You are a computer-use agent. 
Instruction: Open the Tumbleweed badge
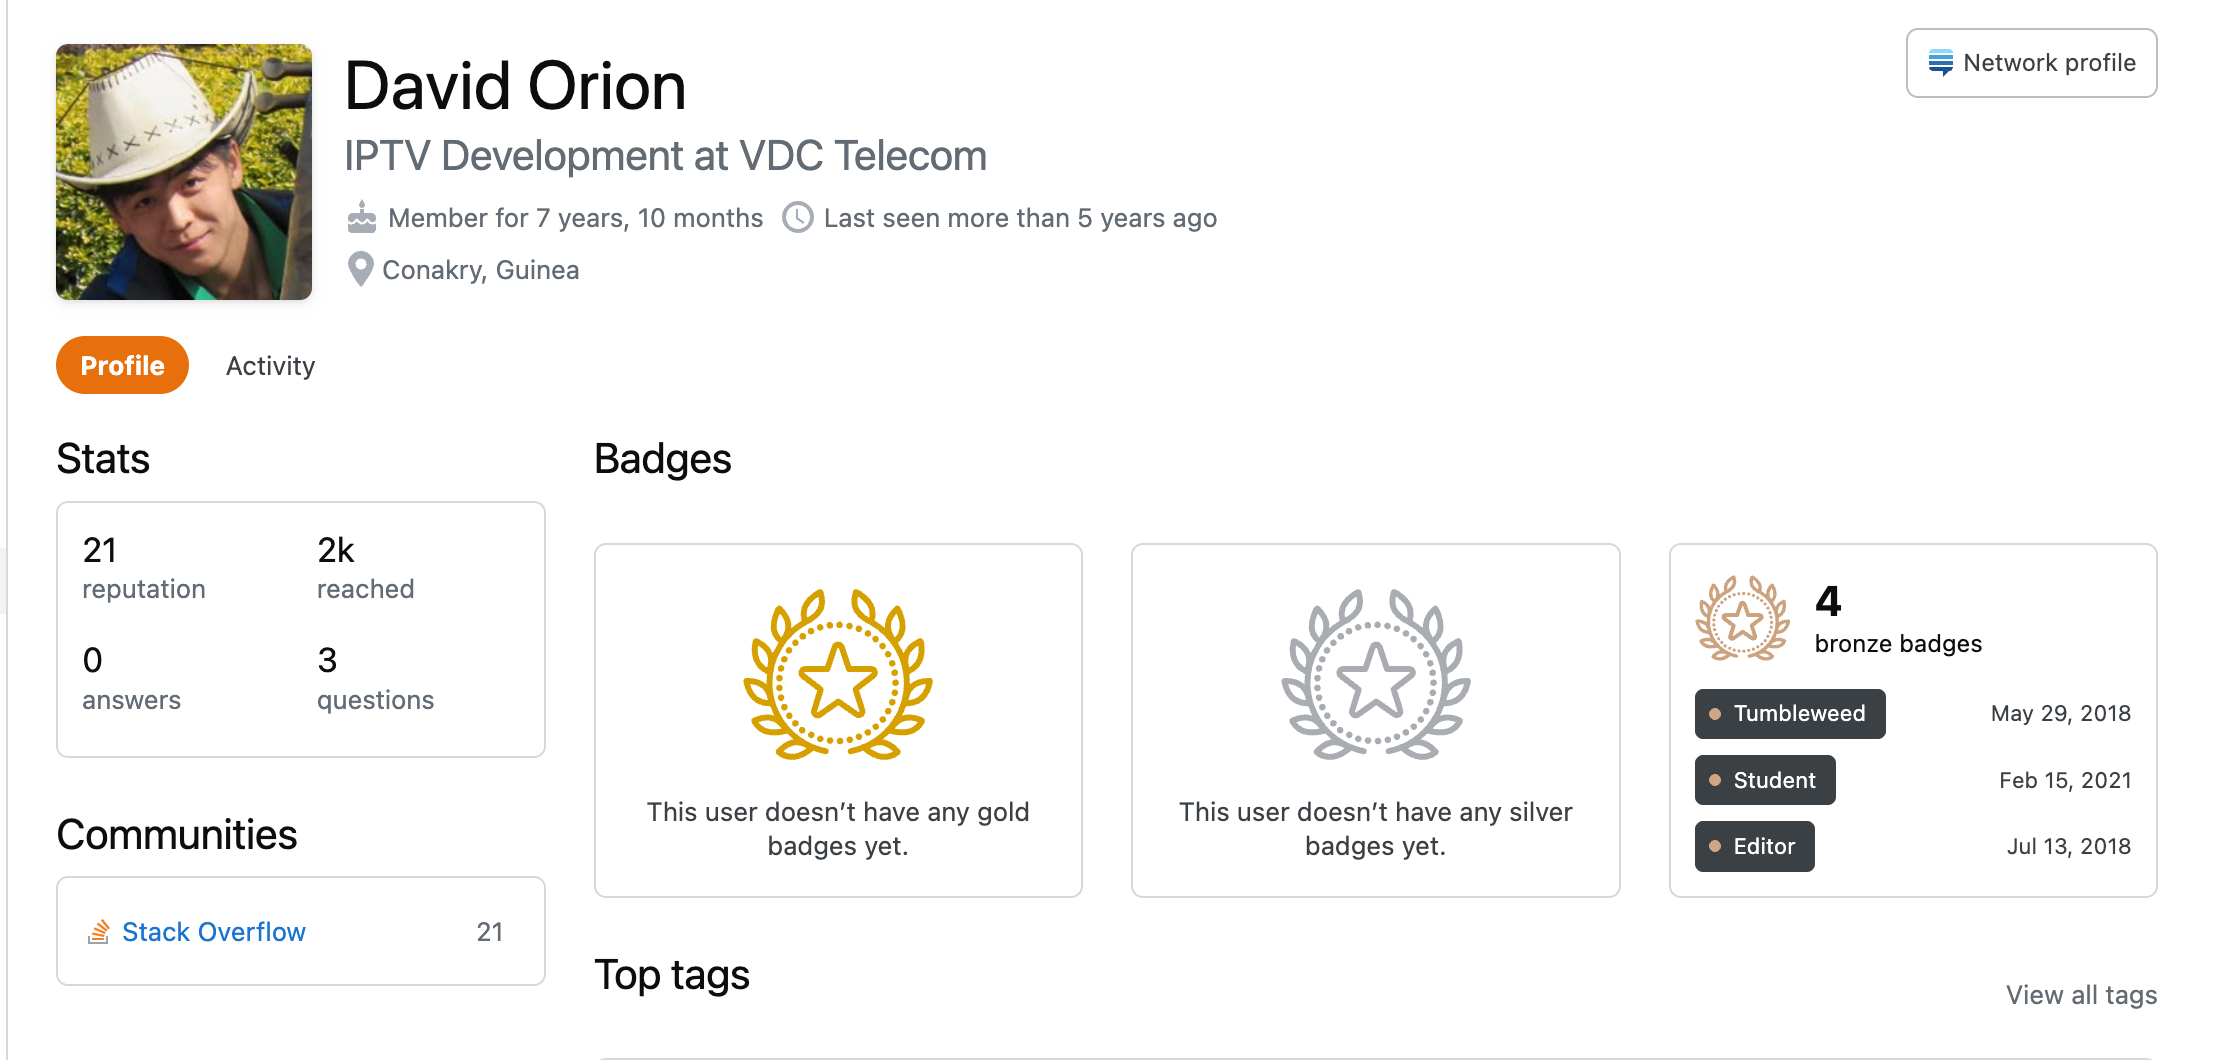pyautogui.click(x=1789, y=714)
